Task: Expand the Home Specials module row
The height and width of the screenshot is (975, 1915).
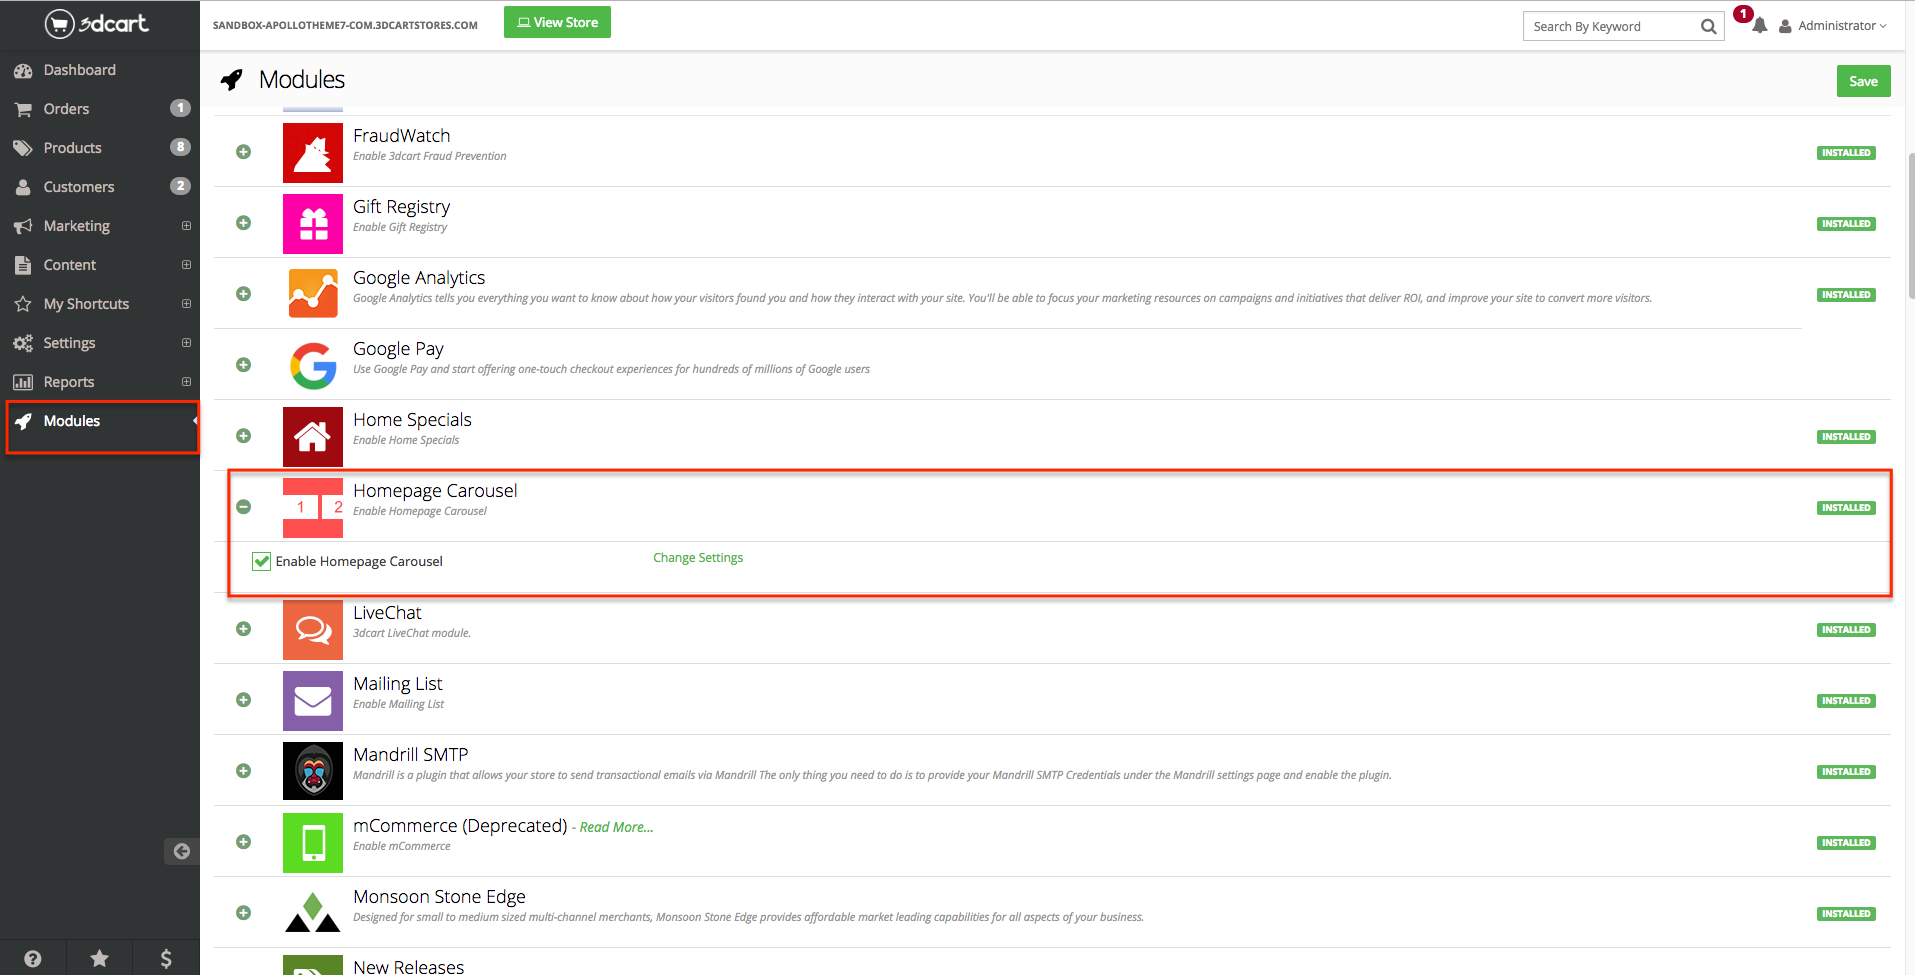Action: pos(243,436)
